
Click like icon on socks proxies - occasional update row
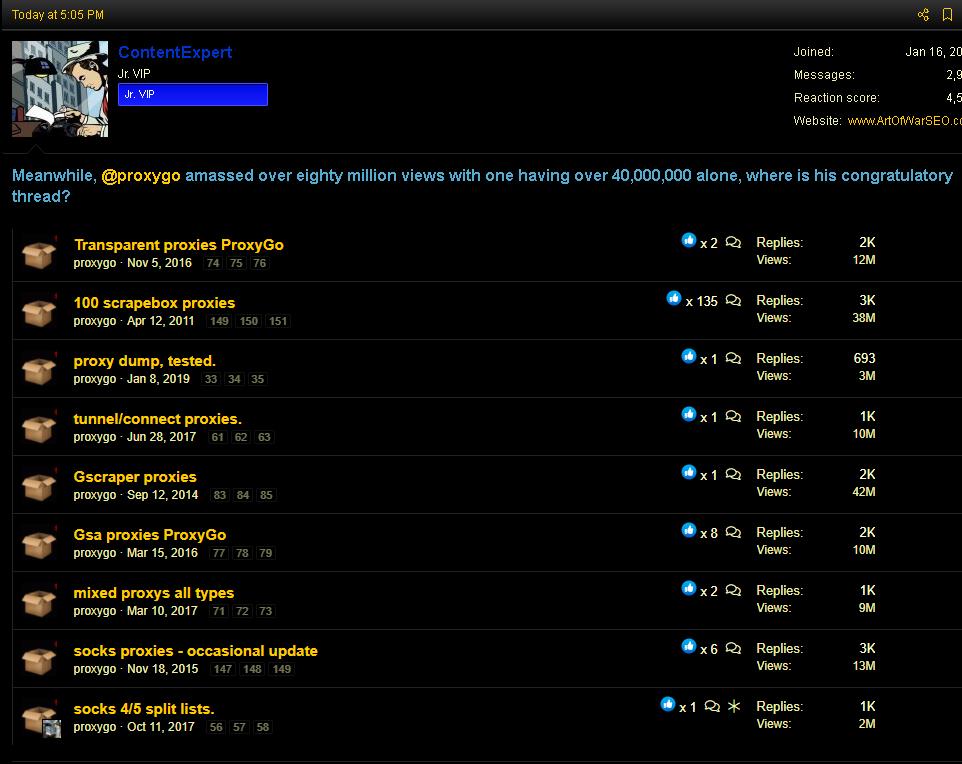tap(689, 646)
